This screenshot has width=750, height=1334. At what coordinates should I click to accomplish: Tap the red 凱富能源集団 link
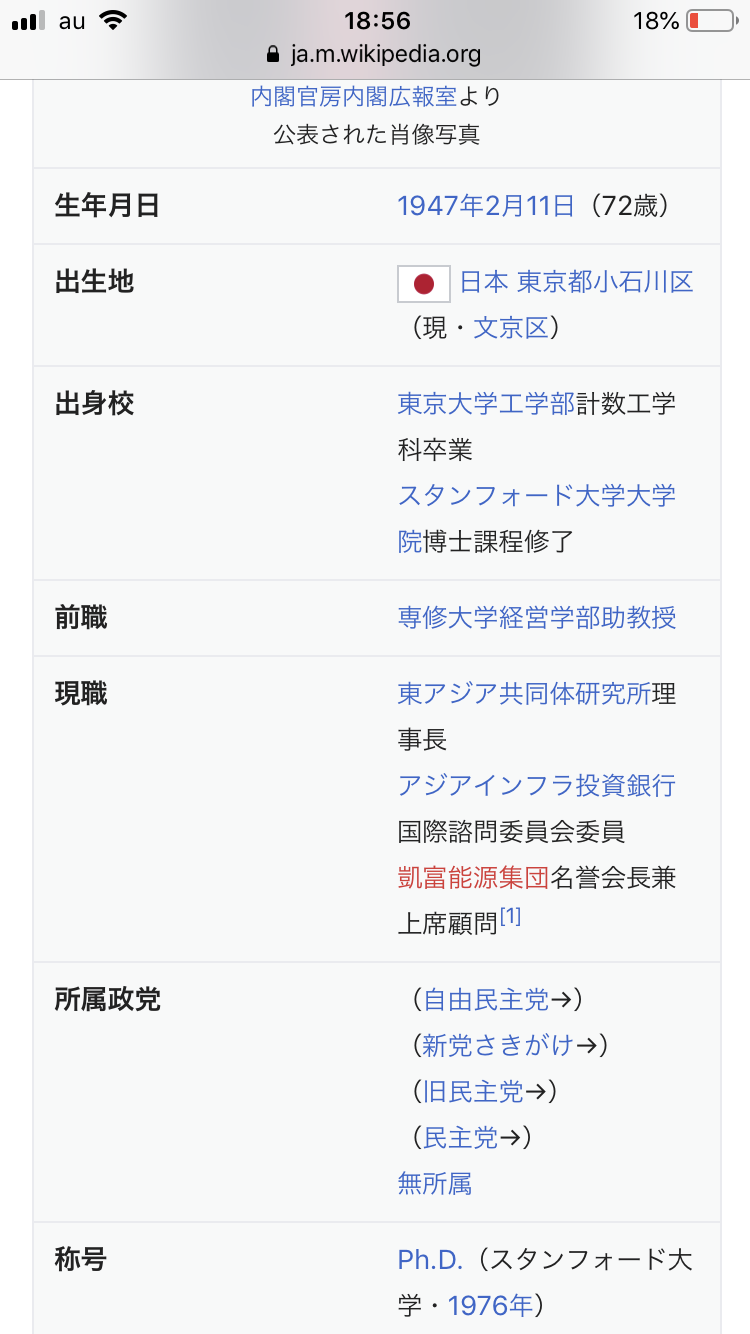(473, 878)
